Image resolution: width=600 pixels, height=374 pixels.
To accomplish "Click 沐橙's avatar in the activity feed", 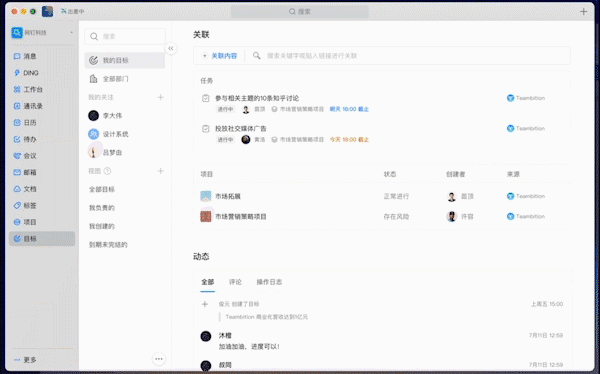I will coord(206,336).
